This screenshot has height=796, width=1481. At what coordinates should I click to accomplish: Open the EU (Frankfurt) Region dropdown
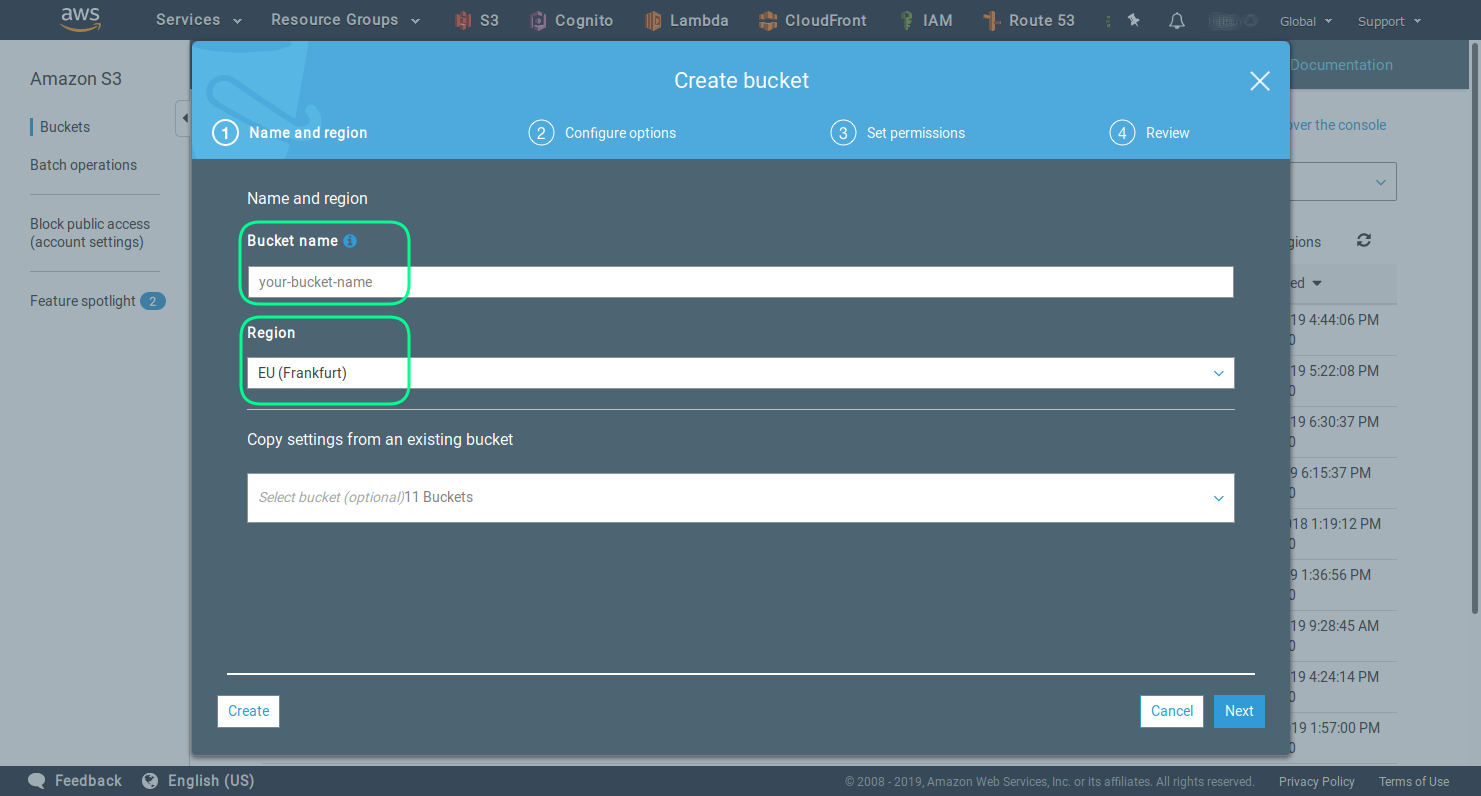click(x=740, y=372)
